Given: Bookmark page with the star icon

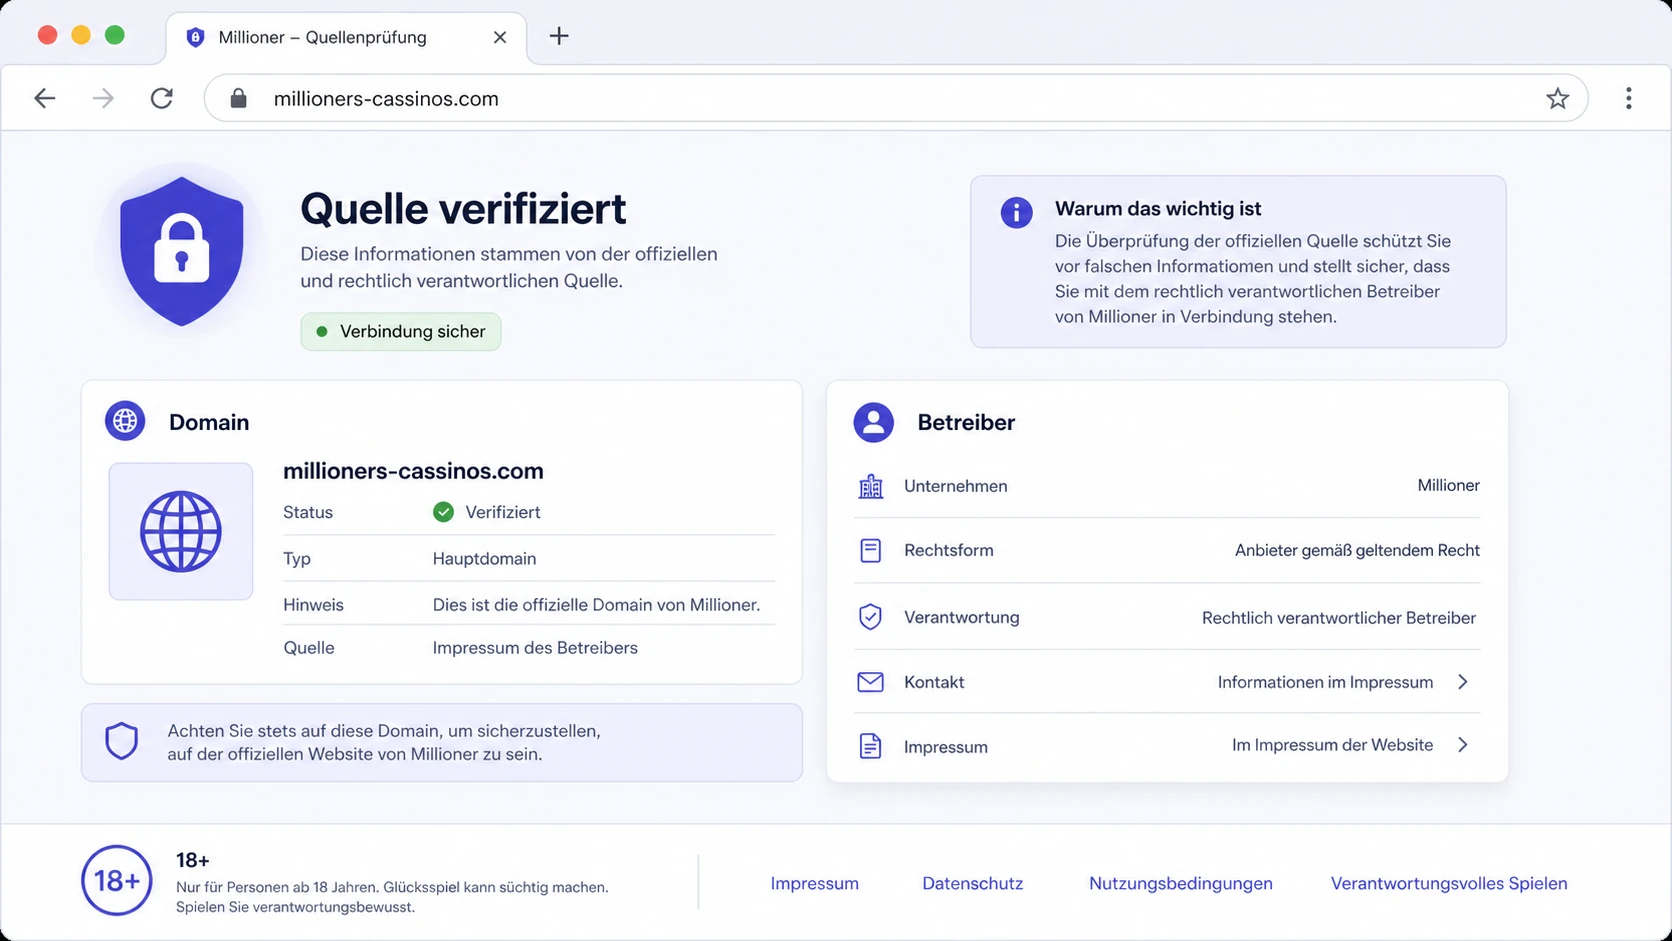Looking at the screenshot, I should pos(1557,98).
